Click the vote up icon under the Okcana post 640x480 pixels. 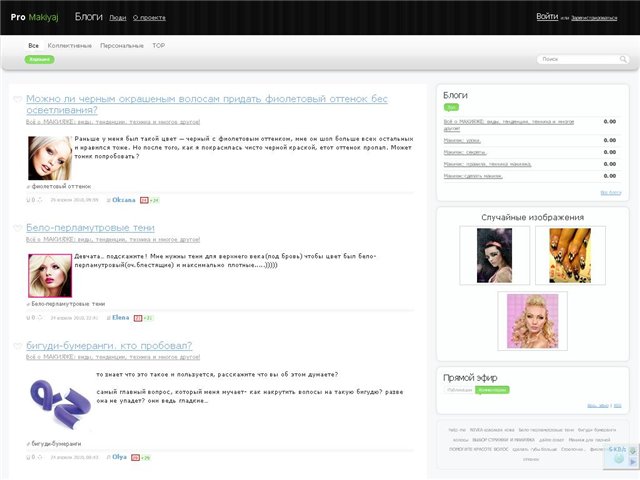pos(28,200)
